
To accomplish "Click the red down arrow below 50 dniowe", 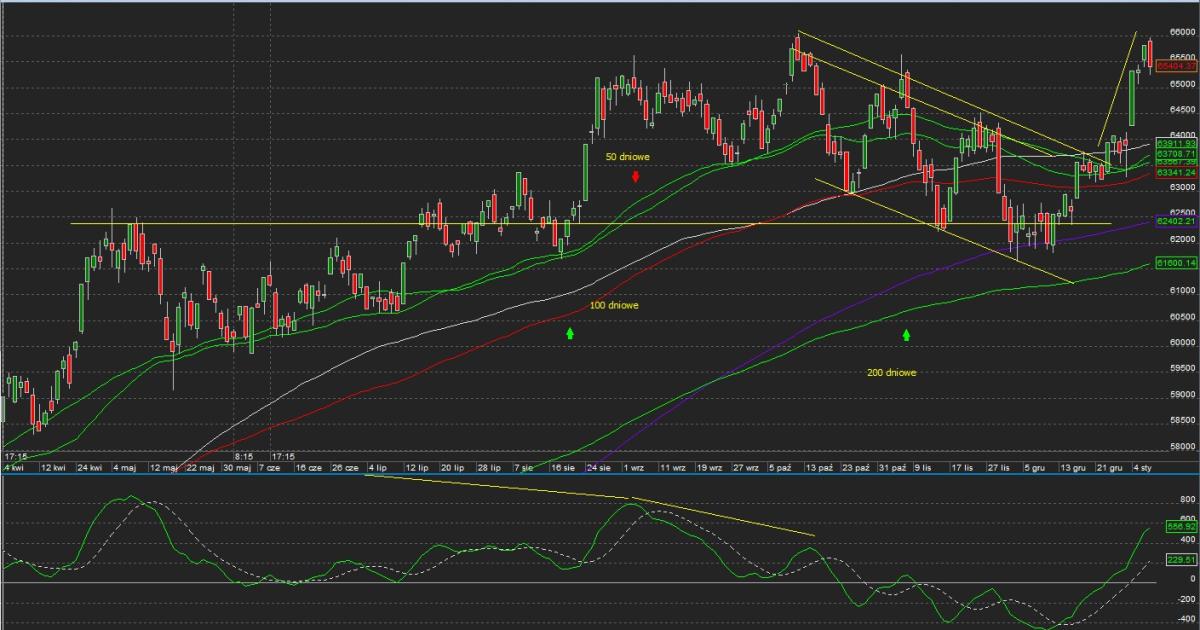I will pyautogui.click(x=635, y=177).
